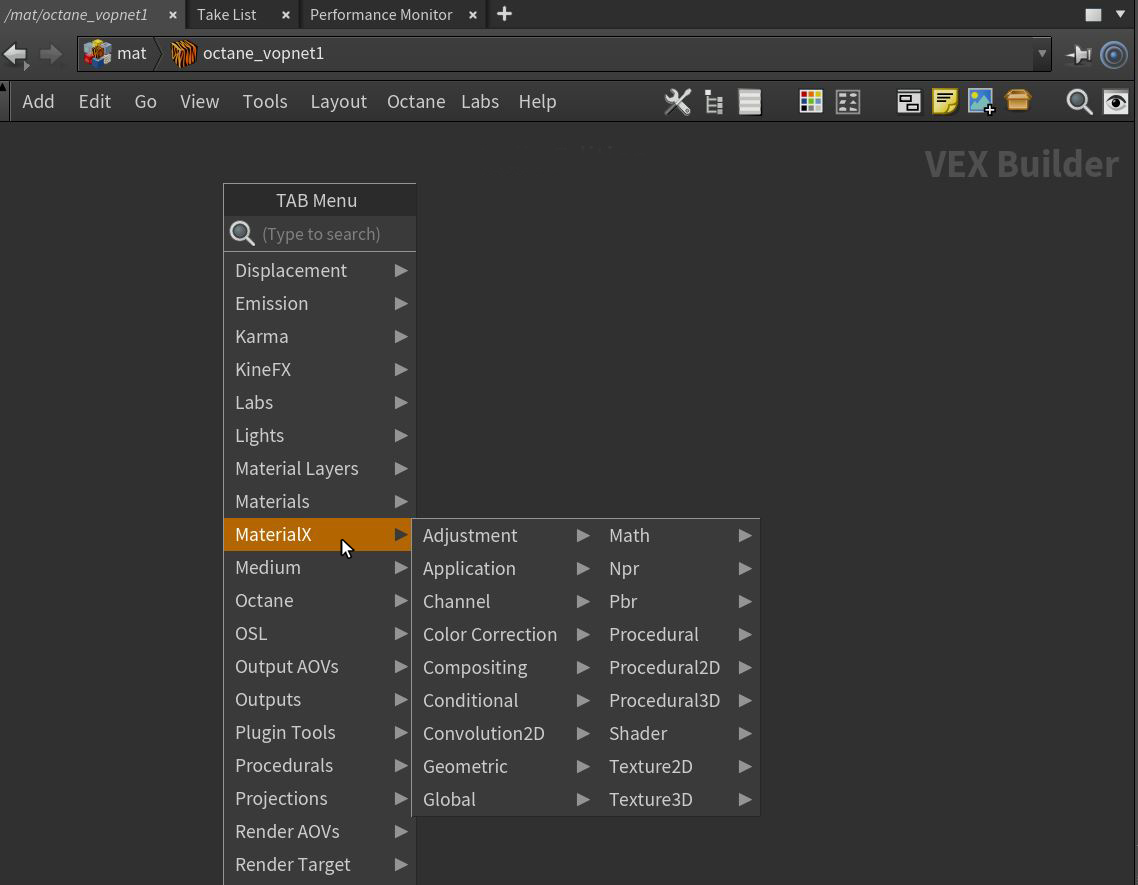Click the mat path breadcrumb button
The image size is (1138, 885).
point(117,54)
